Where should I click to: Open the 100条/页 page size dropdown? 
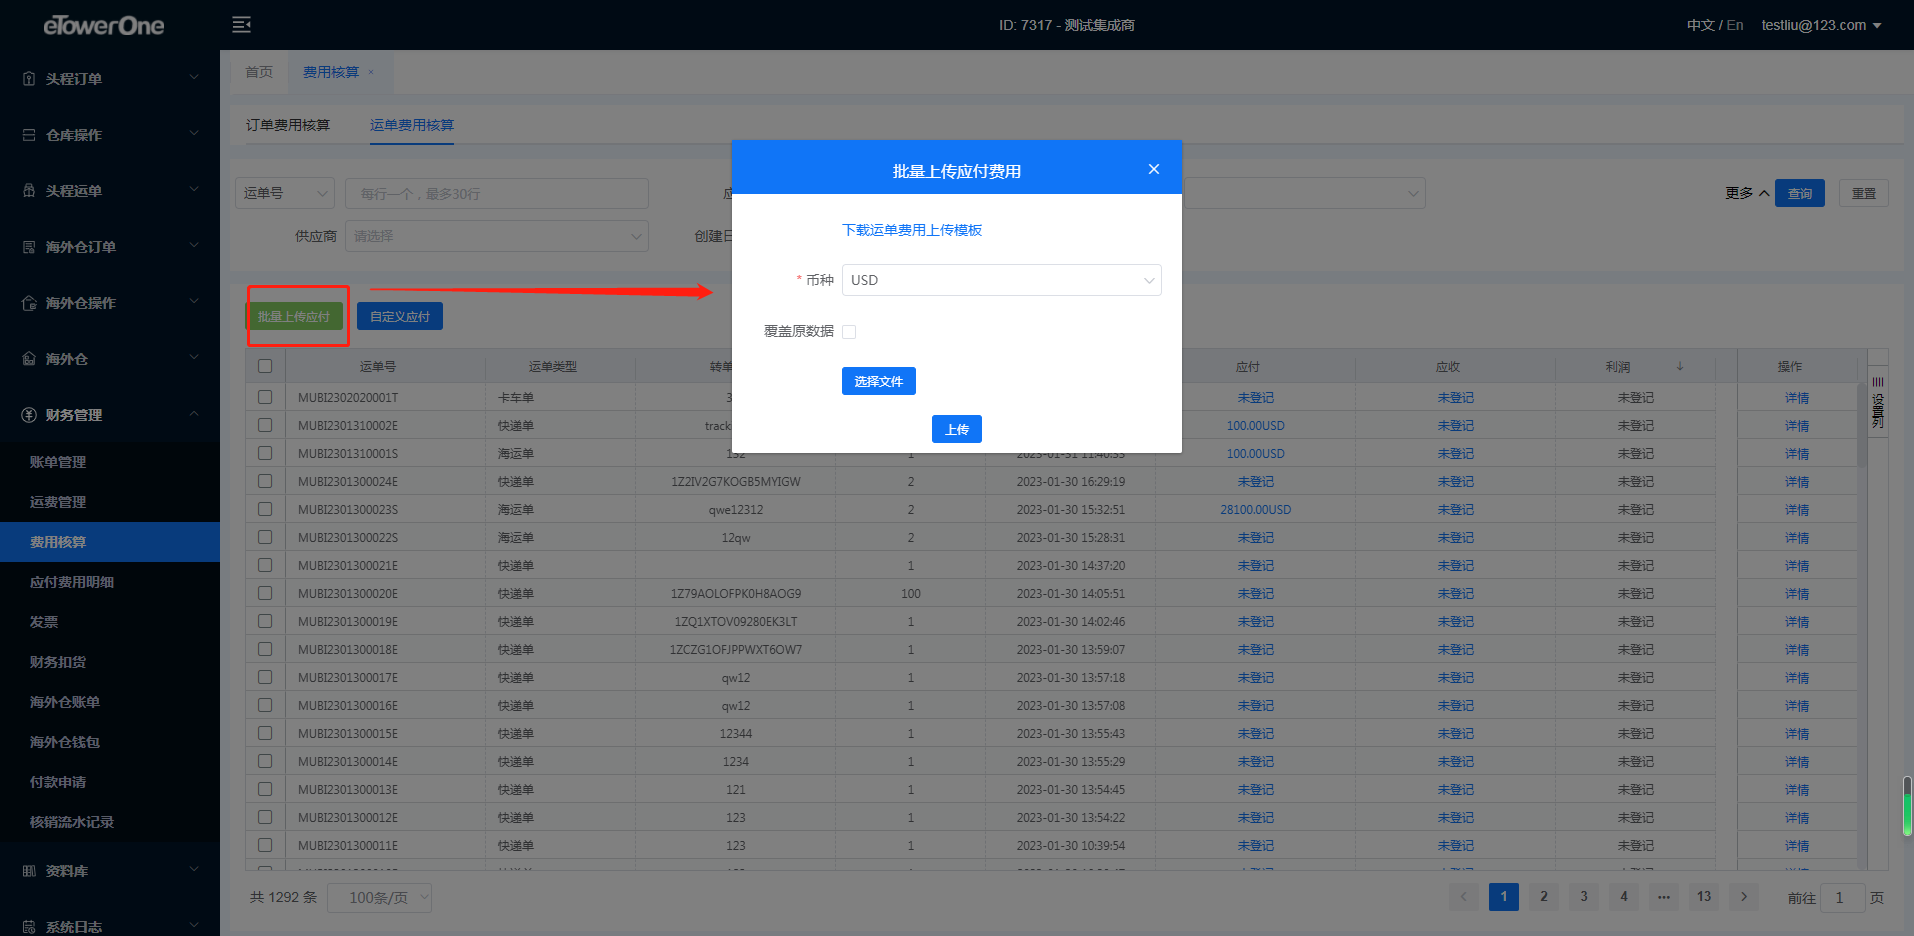coord(379,898)
